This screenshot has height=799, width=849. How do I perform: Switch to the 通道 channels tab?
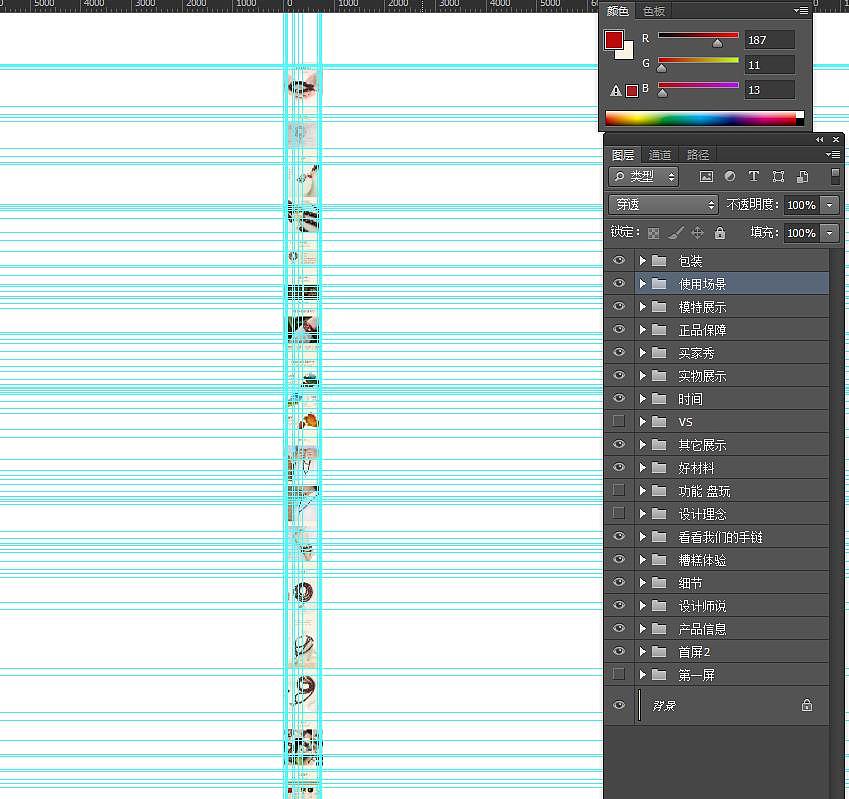[659, 155]
